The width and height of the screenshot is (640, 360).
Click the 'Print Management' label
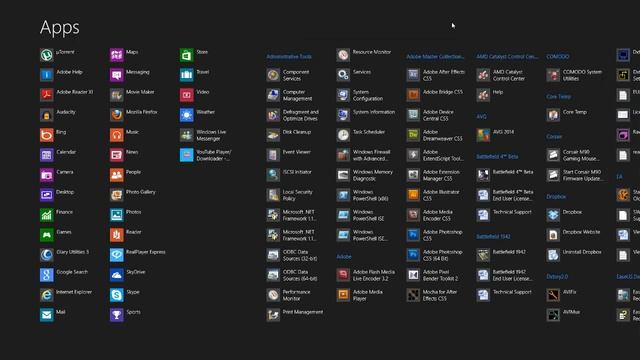[x=303, y=312]
